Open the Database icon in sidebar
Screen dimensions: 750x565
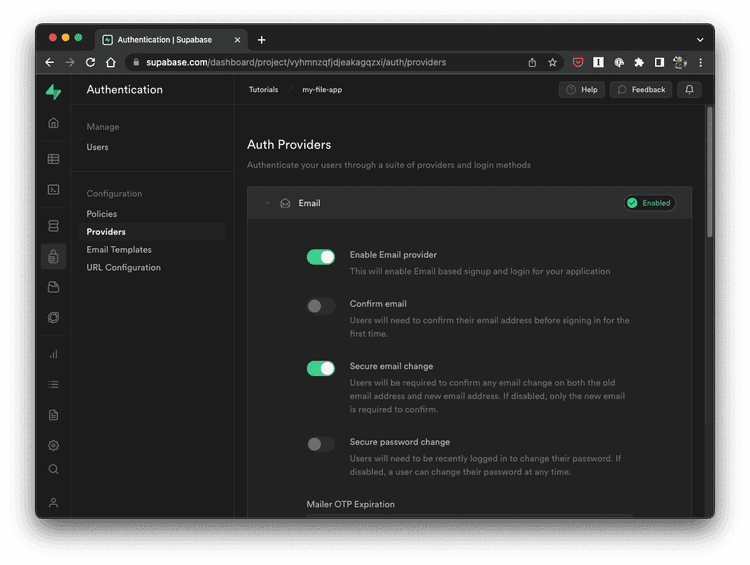[x=54, y=227]
